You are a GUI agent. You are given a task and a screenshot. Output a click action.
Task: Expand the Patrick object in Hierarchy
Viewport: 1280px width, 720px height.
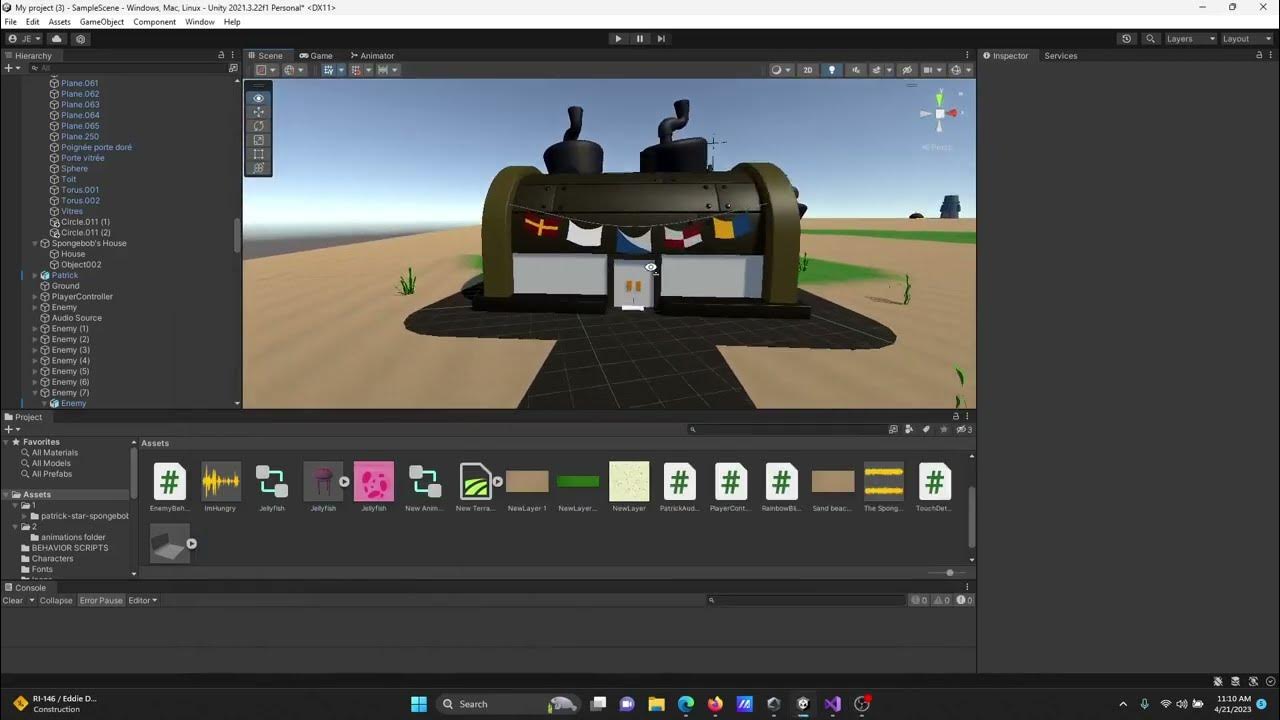(35, 275)
